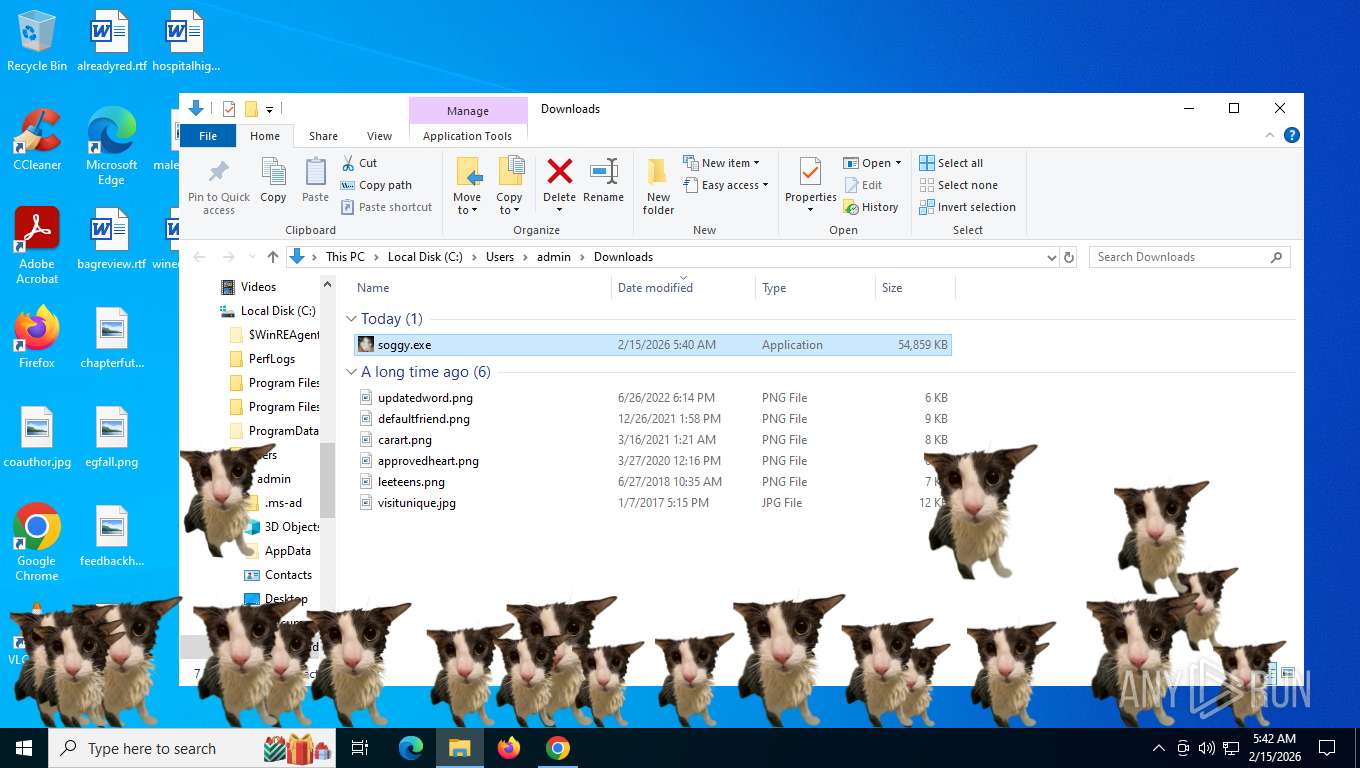Click the red Delete icon
Viewport: 1360px width, 768px height.
560,171
